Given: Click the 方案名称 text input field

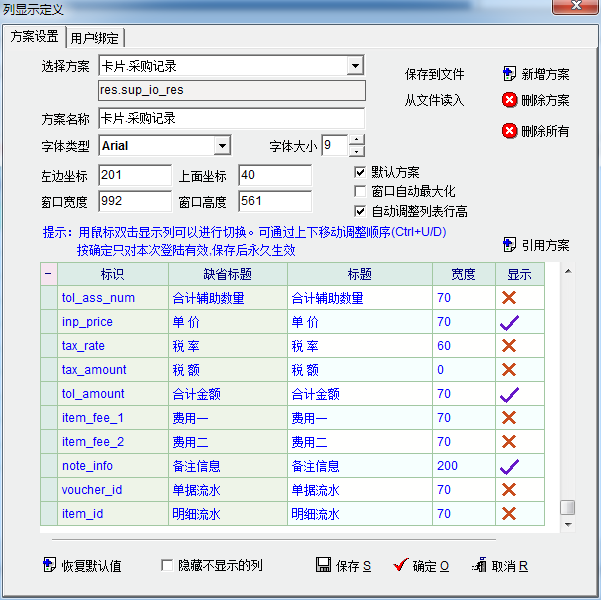Looking at the screenshot, I should click(230, 118).
